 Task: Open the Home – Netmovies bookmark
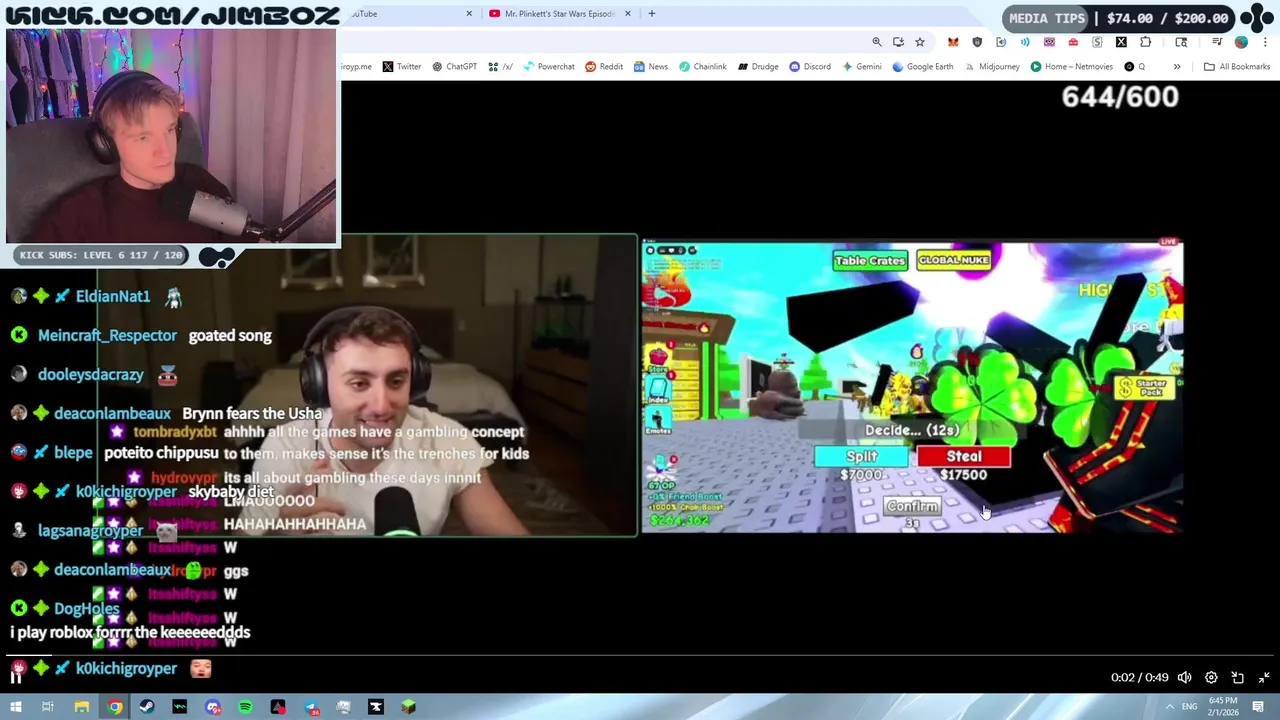(x=1071, y=67)
